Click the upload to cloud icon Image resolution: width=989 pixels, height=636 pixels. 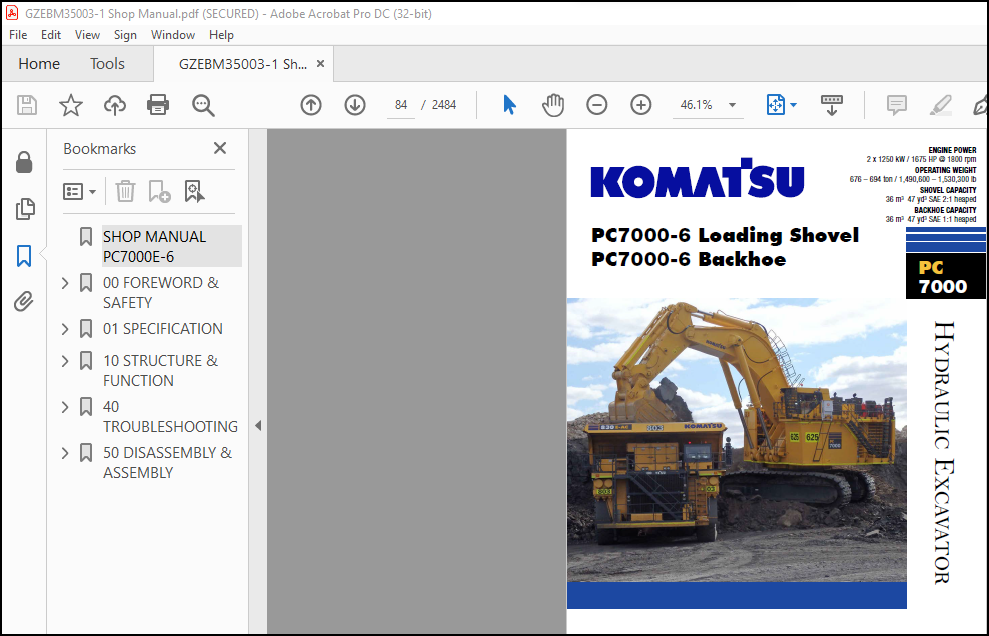click(115, 105)
